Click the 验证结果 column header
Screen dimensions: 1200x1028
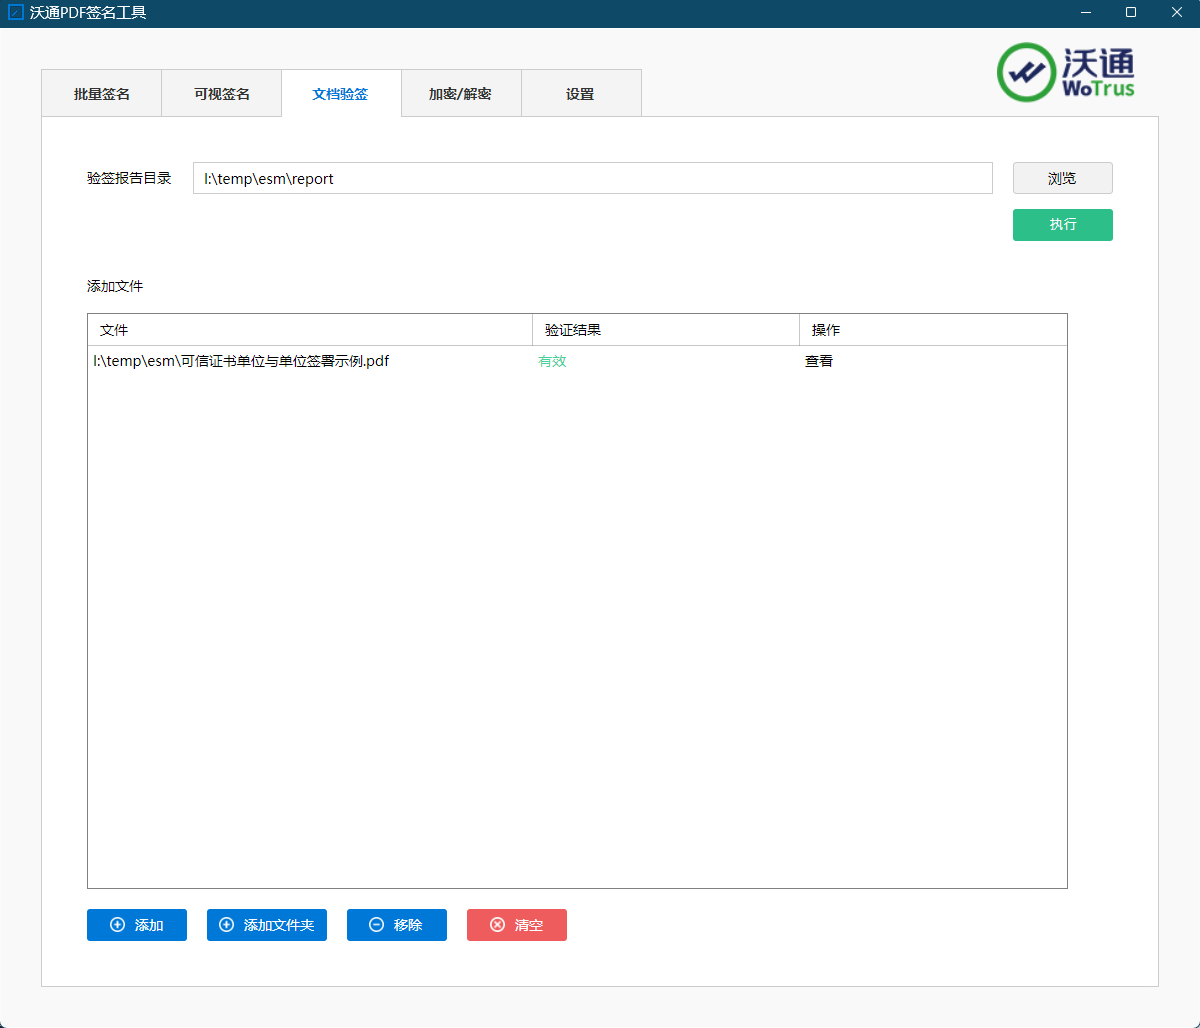665,330
